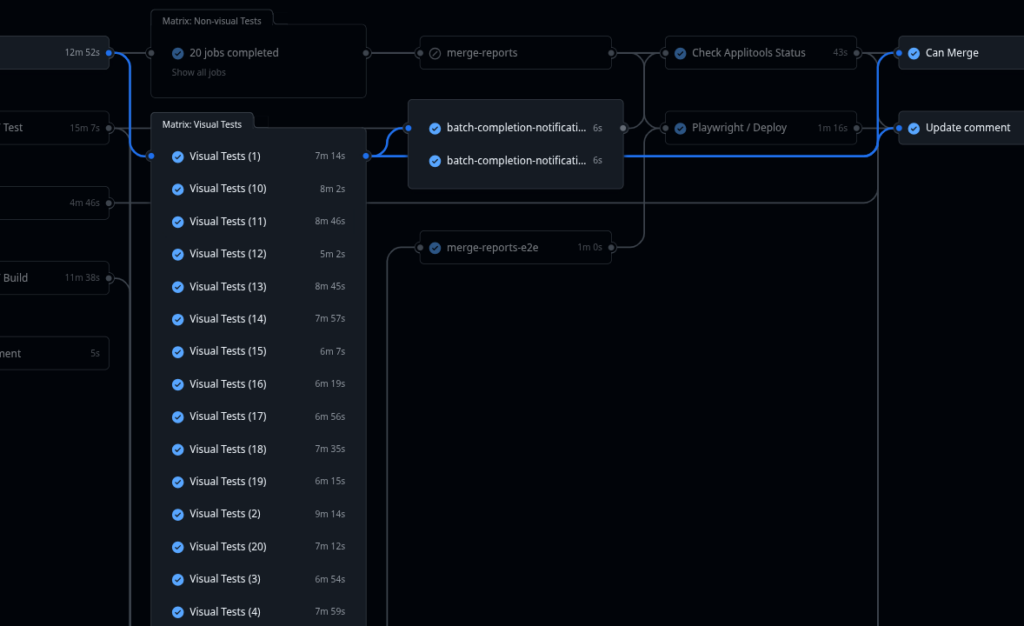
Task: Open the Visual Tests (10) job
Action: tap(259, 189)
